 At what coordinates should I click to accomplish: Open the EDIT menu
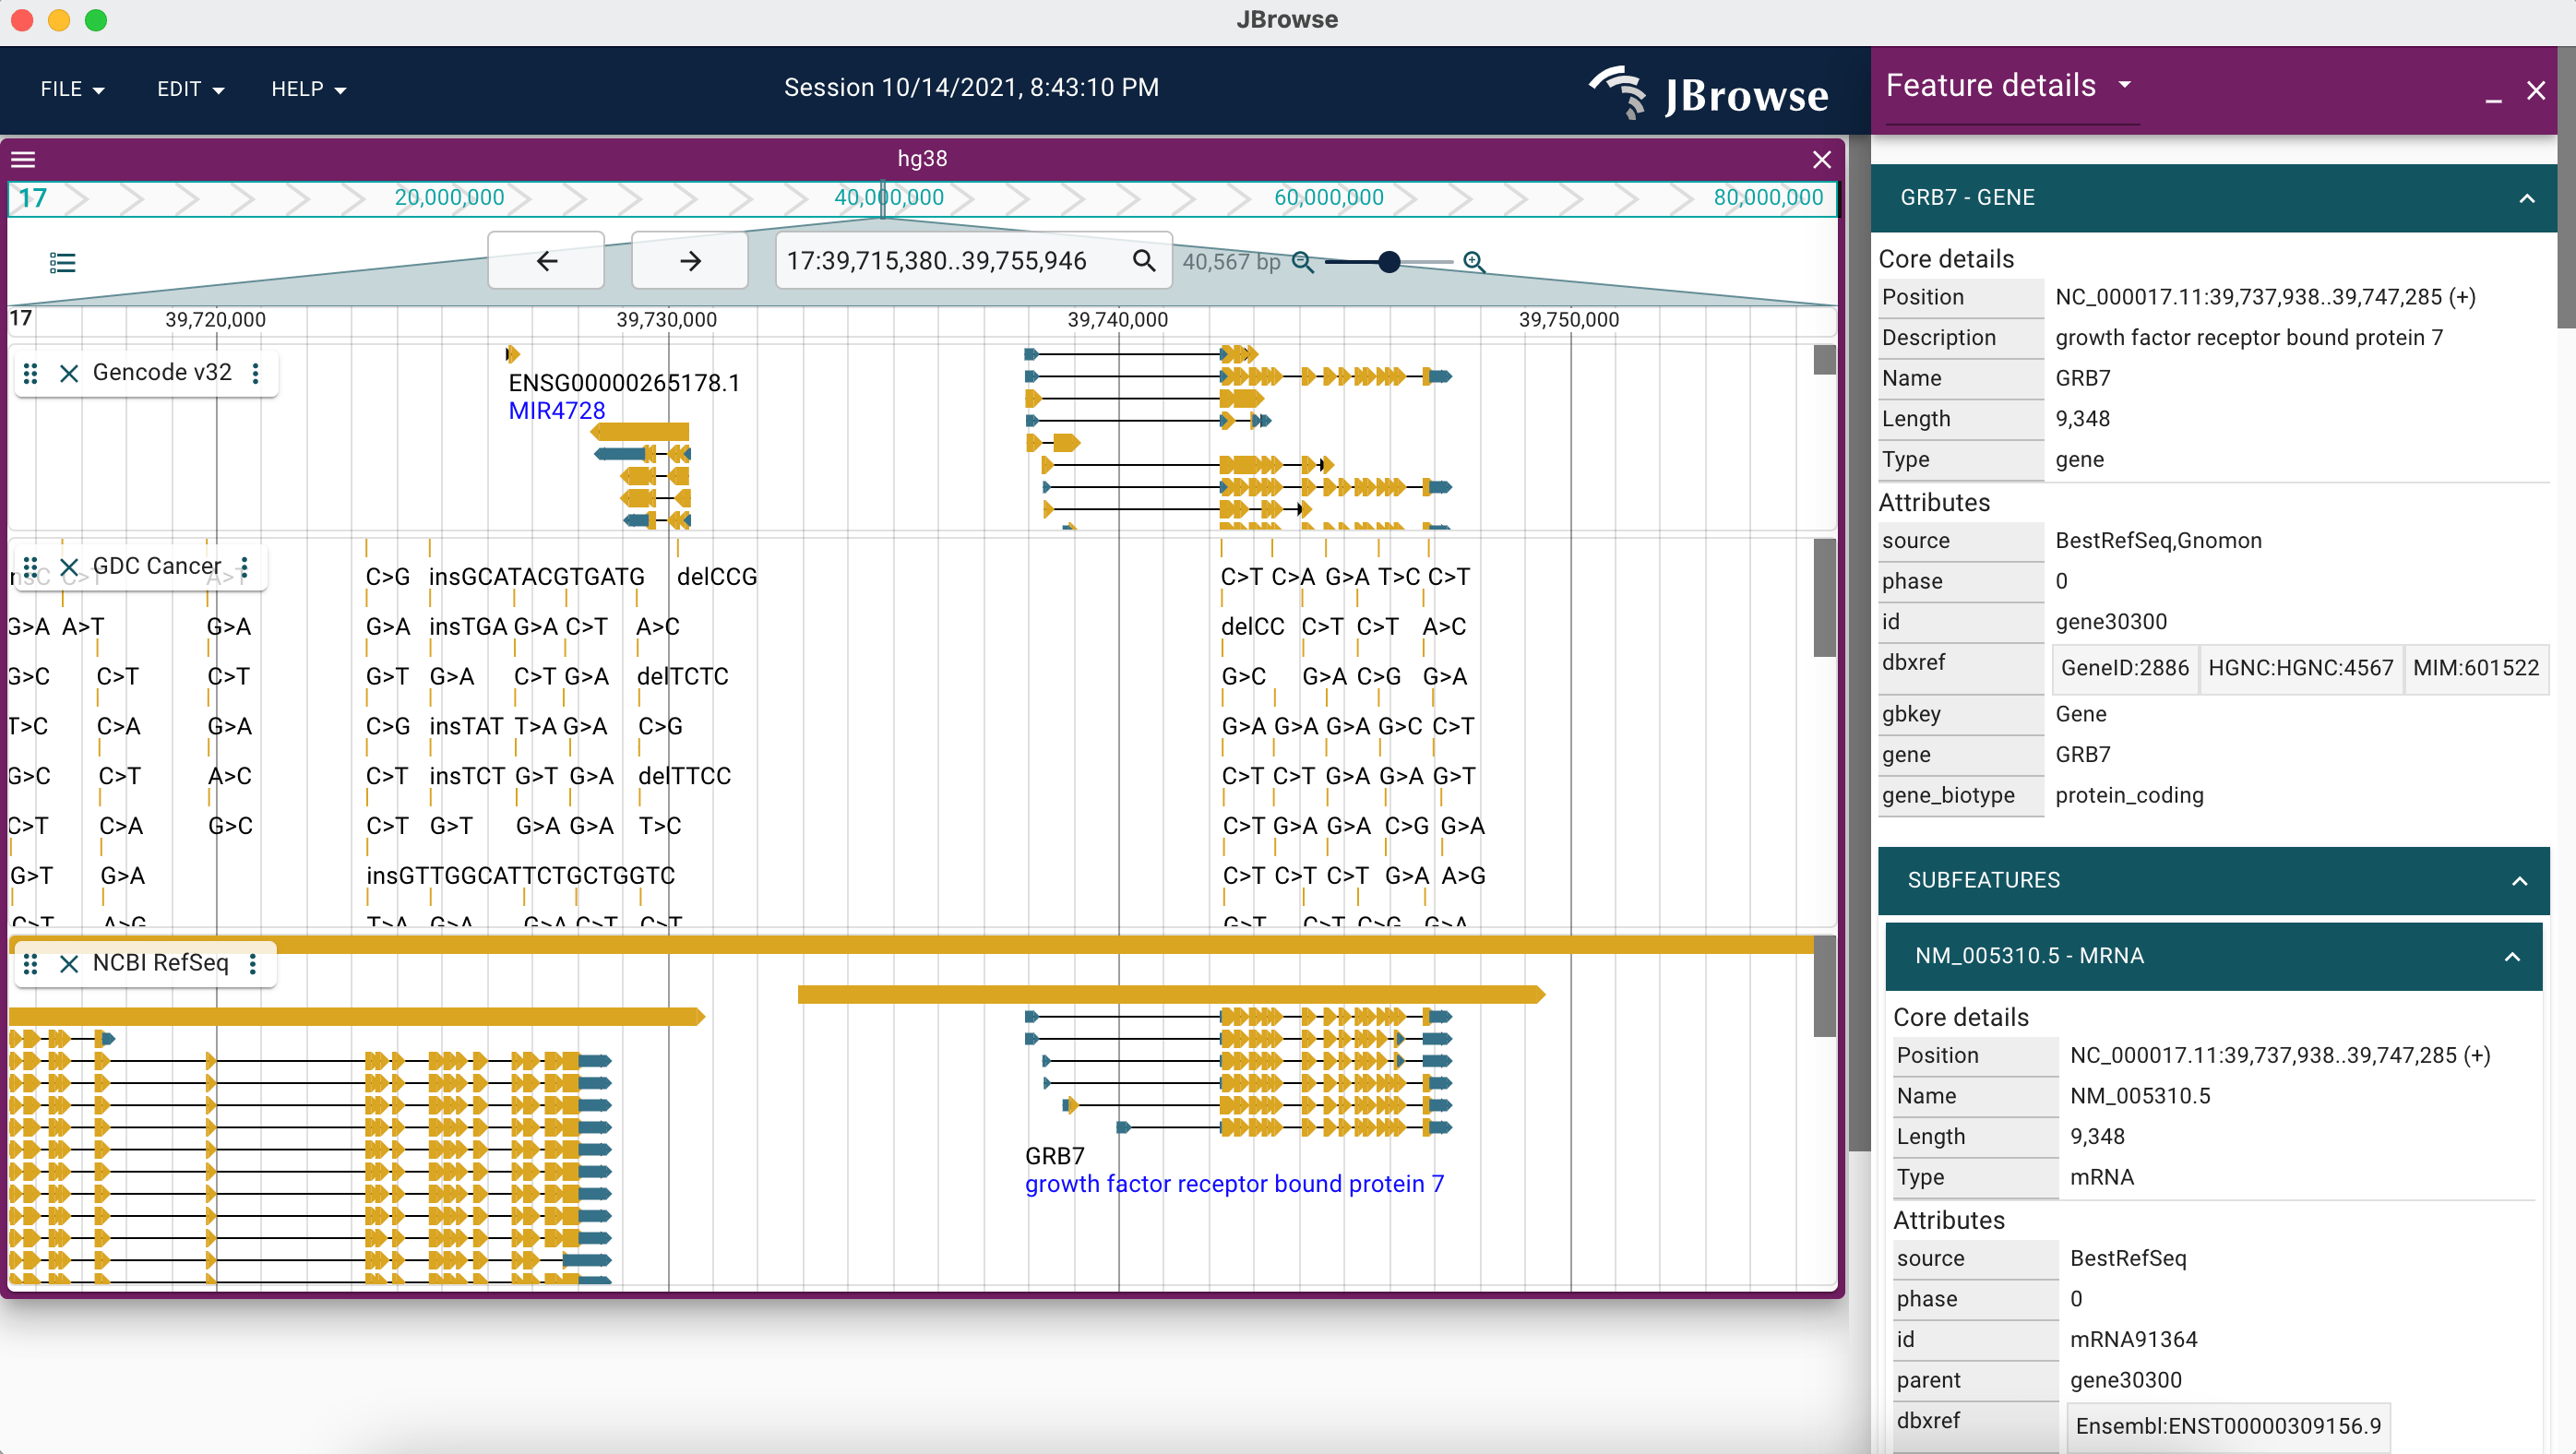click(190, 89)
